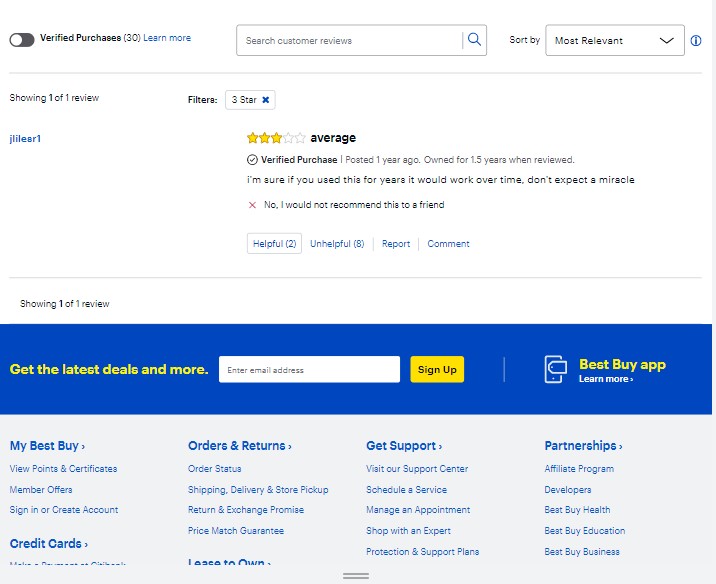The width and height of the screenshot is (716, 584).
Task: Remove the 3 Star filter
Action: click(265, 100)
